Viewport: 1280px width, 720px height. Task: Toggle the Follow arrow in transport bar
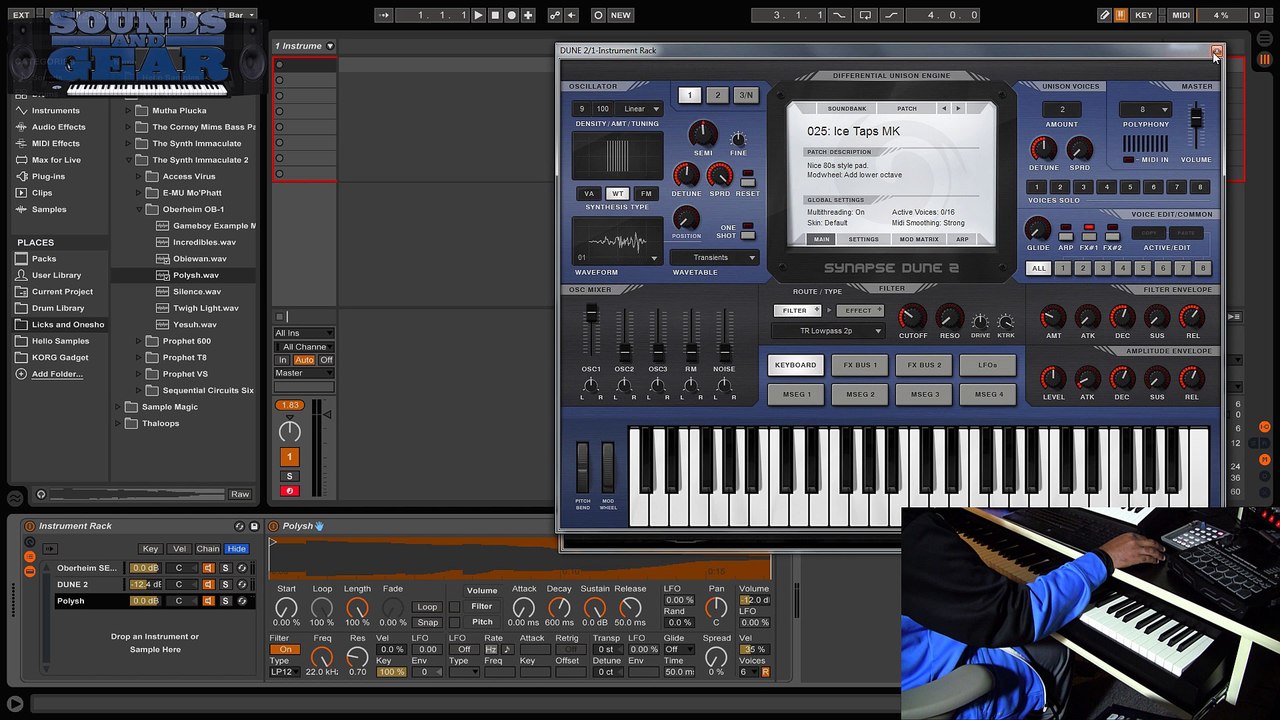point(384,15)
